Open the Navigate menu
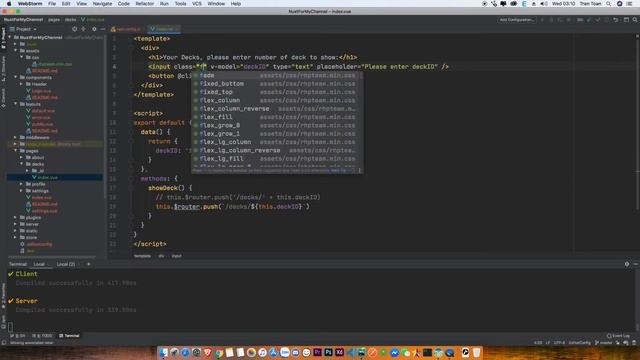 102,4
